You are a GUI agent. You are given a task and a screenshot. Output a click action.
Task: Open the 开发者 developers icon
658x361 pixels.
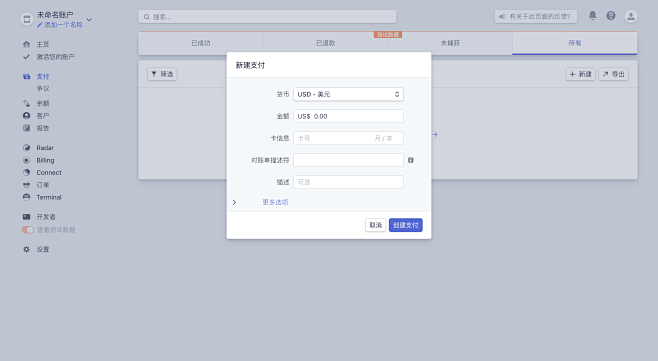point(26,217)
